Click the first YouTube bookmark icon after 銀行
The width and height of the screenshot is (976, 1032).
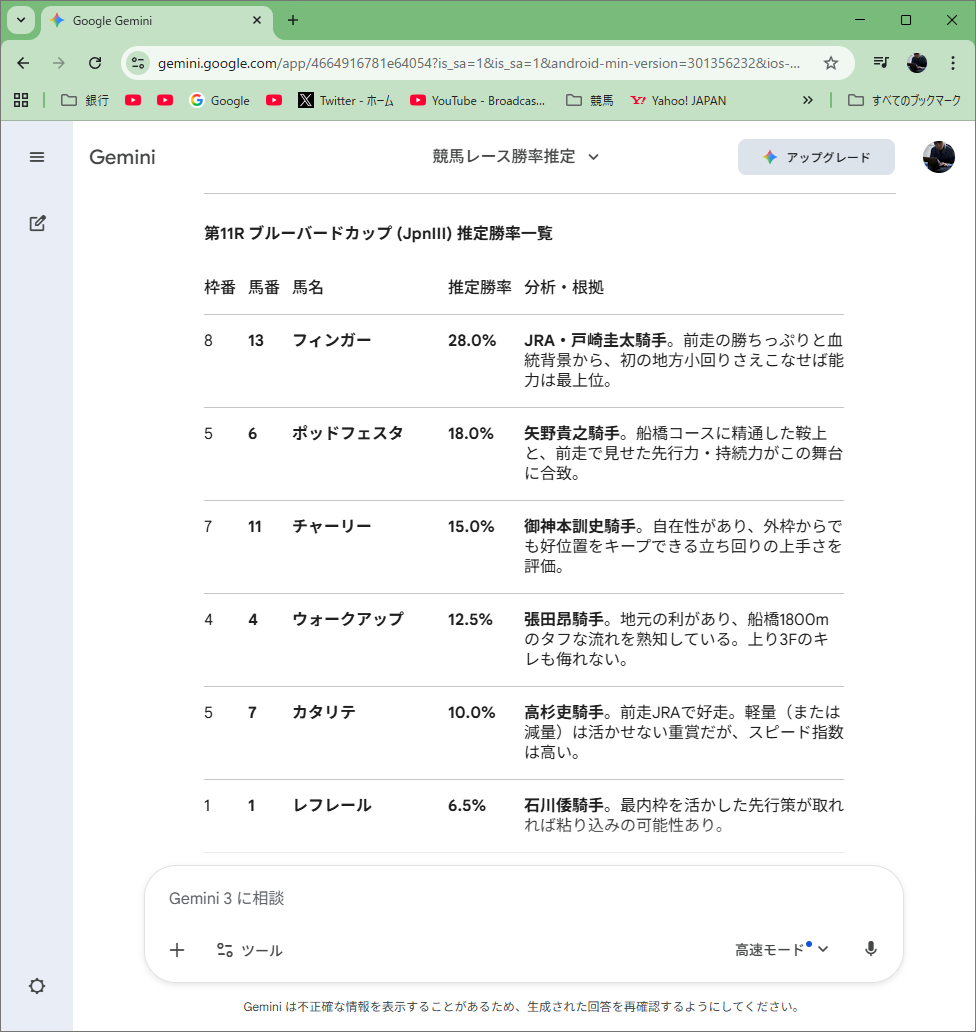133,100
